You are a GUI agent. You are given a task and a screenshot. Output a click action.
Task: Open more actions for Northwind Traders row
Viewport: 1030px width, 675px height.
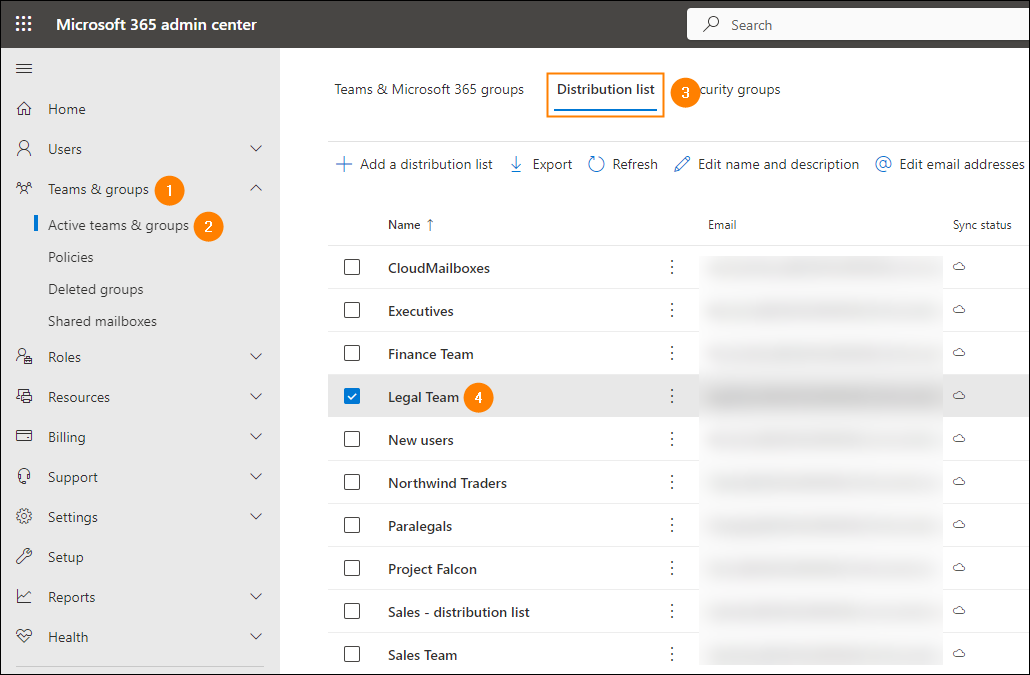671,482
